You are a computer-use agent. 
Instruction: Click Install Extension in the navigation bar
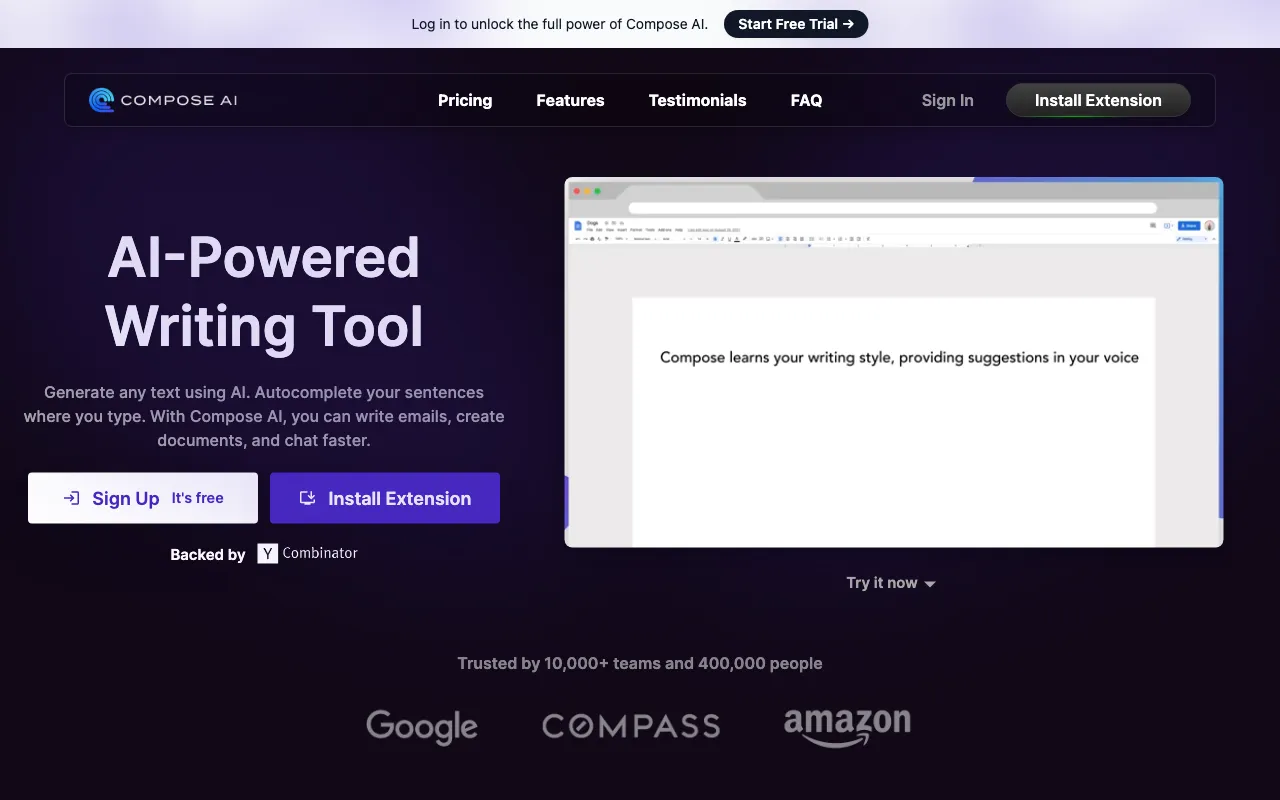pos(1098,100)
